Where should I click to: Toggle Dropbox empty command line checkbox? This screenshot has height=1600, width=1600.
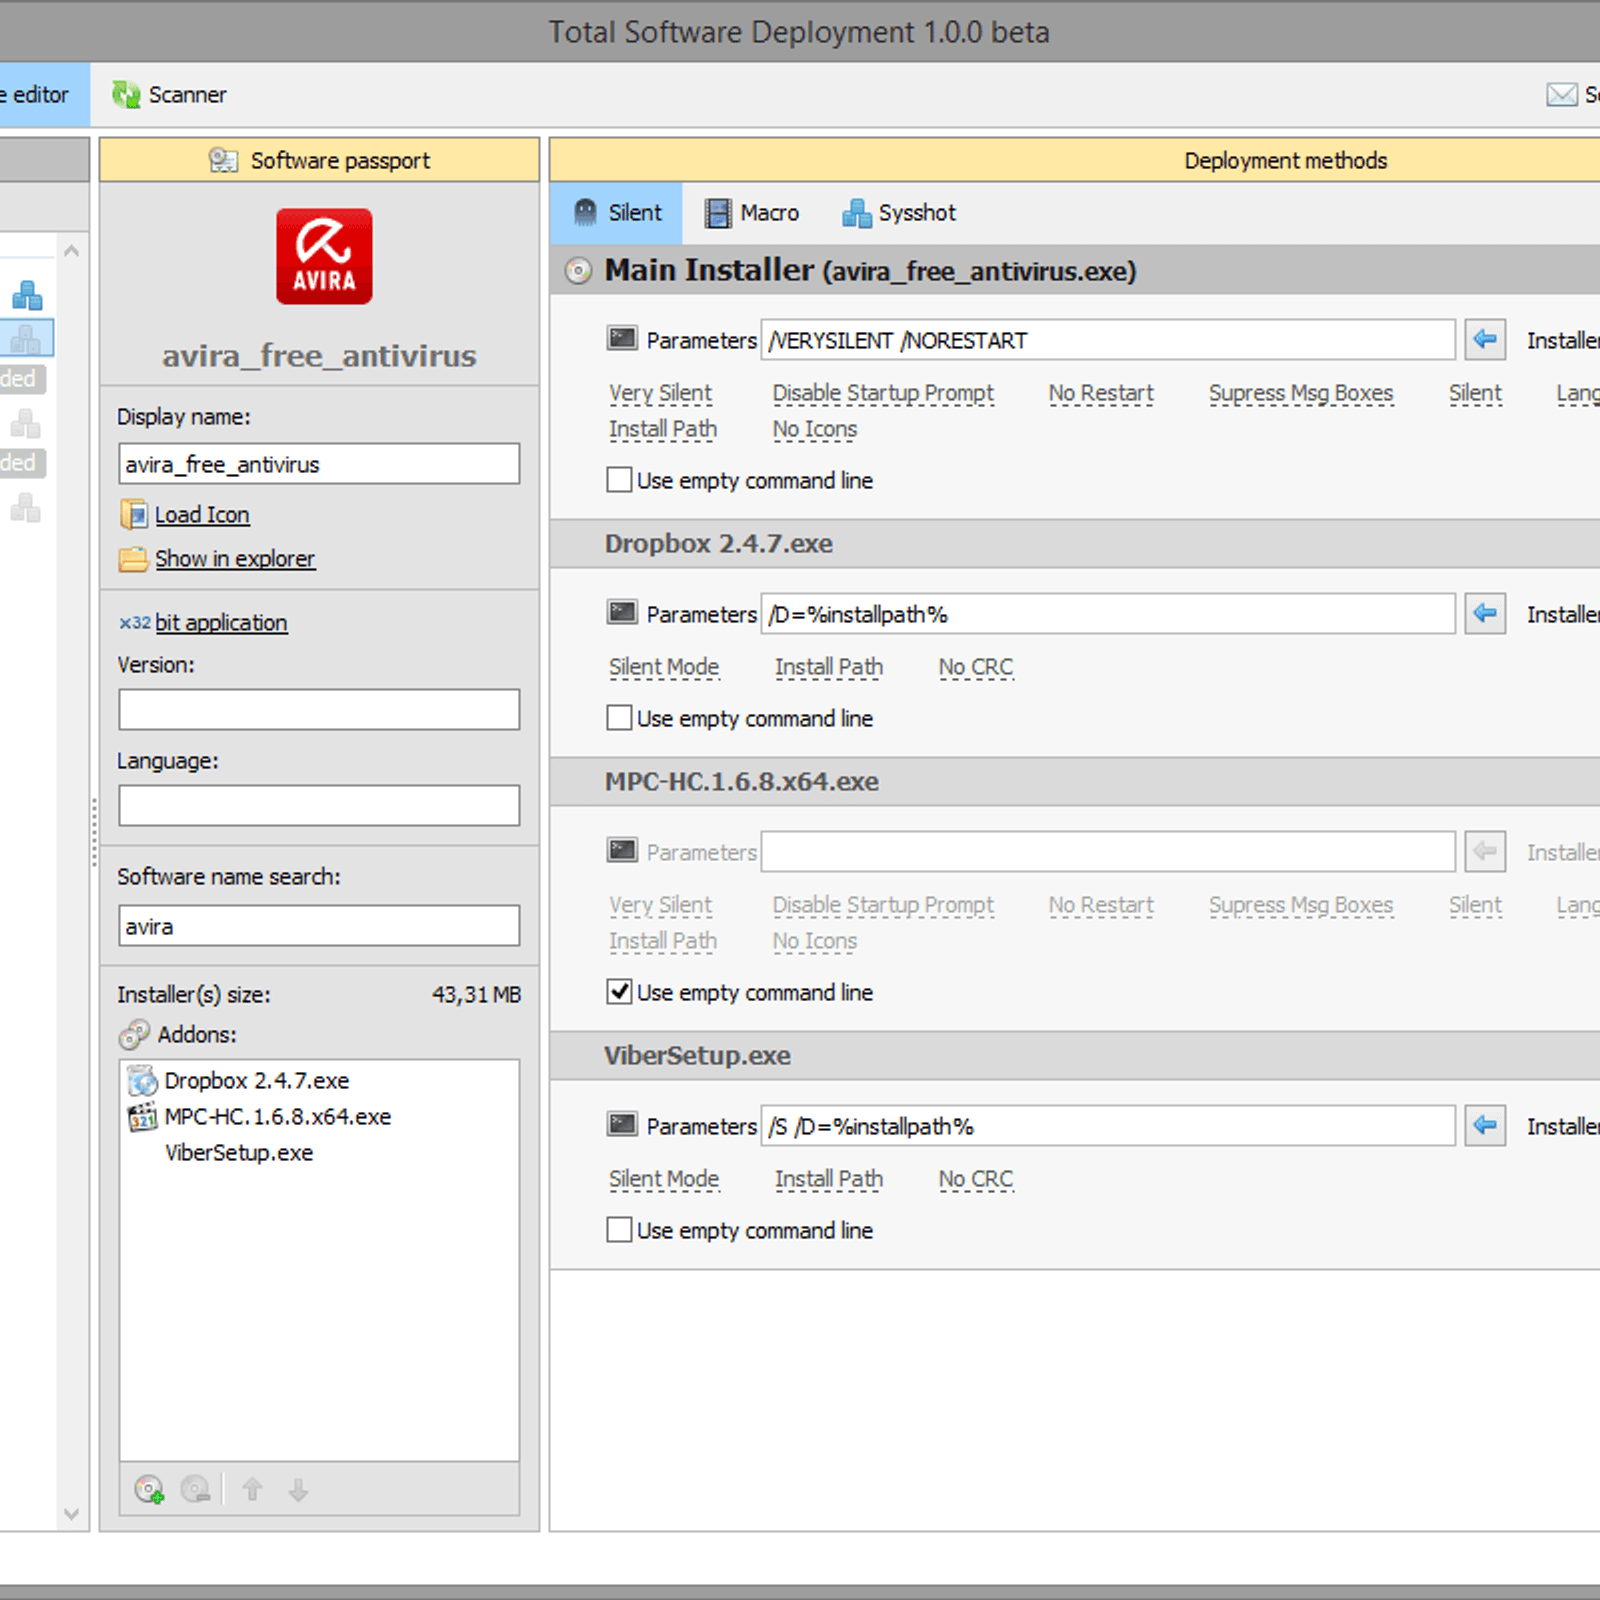620,718
